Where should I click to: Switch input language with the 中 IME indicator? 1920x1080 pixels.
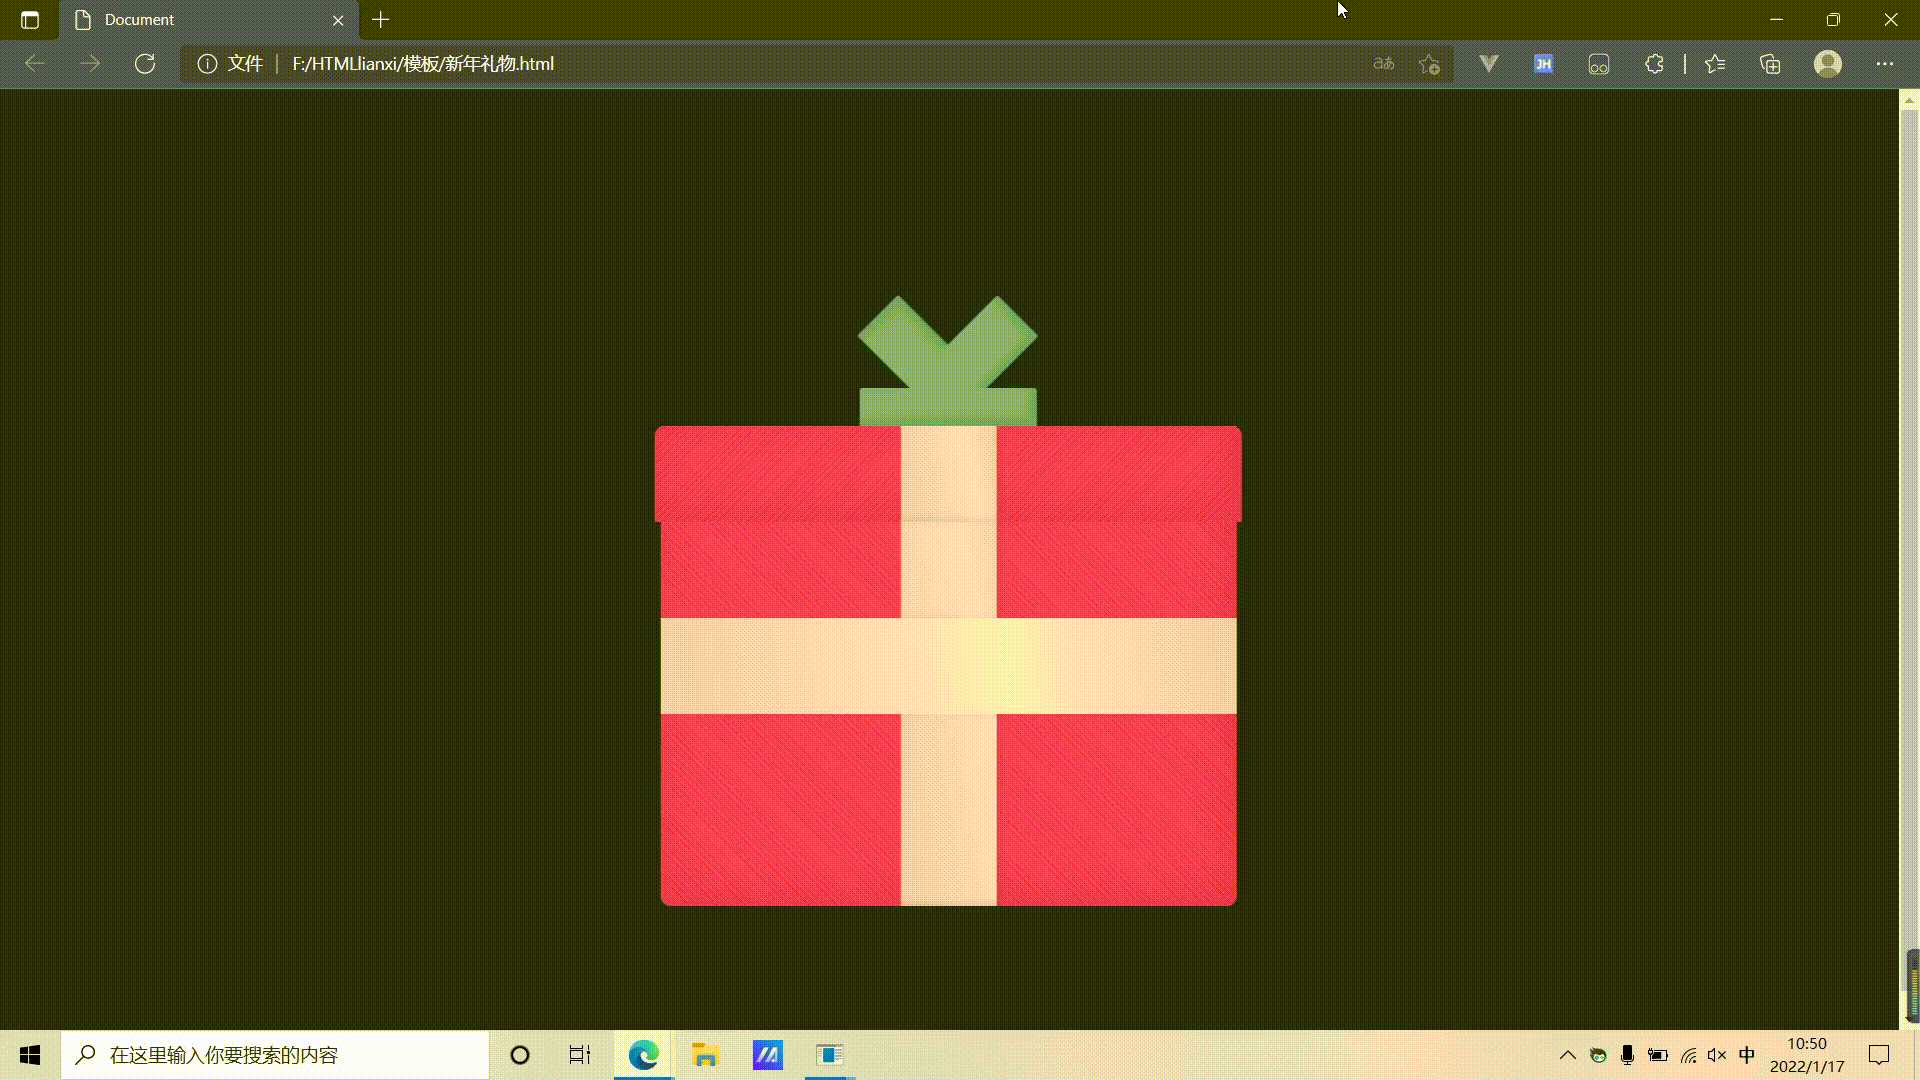[1746, 1055]
